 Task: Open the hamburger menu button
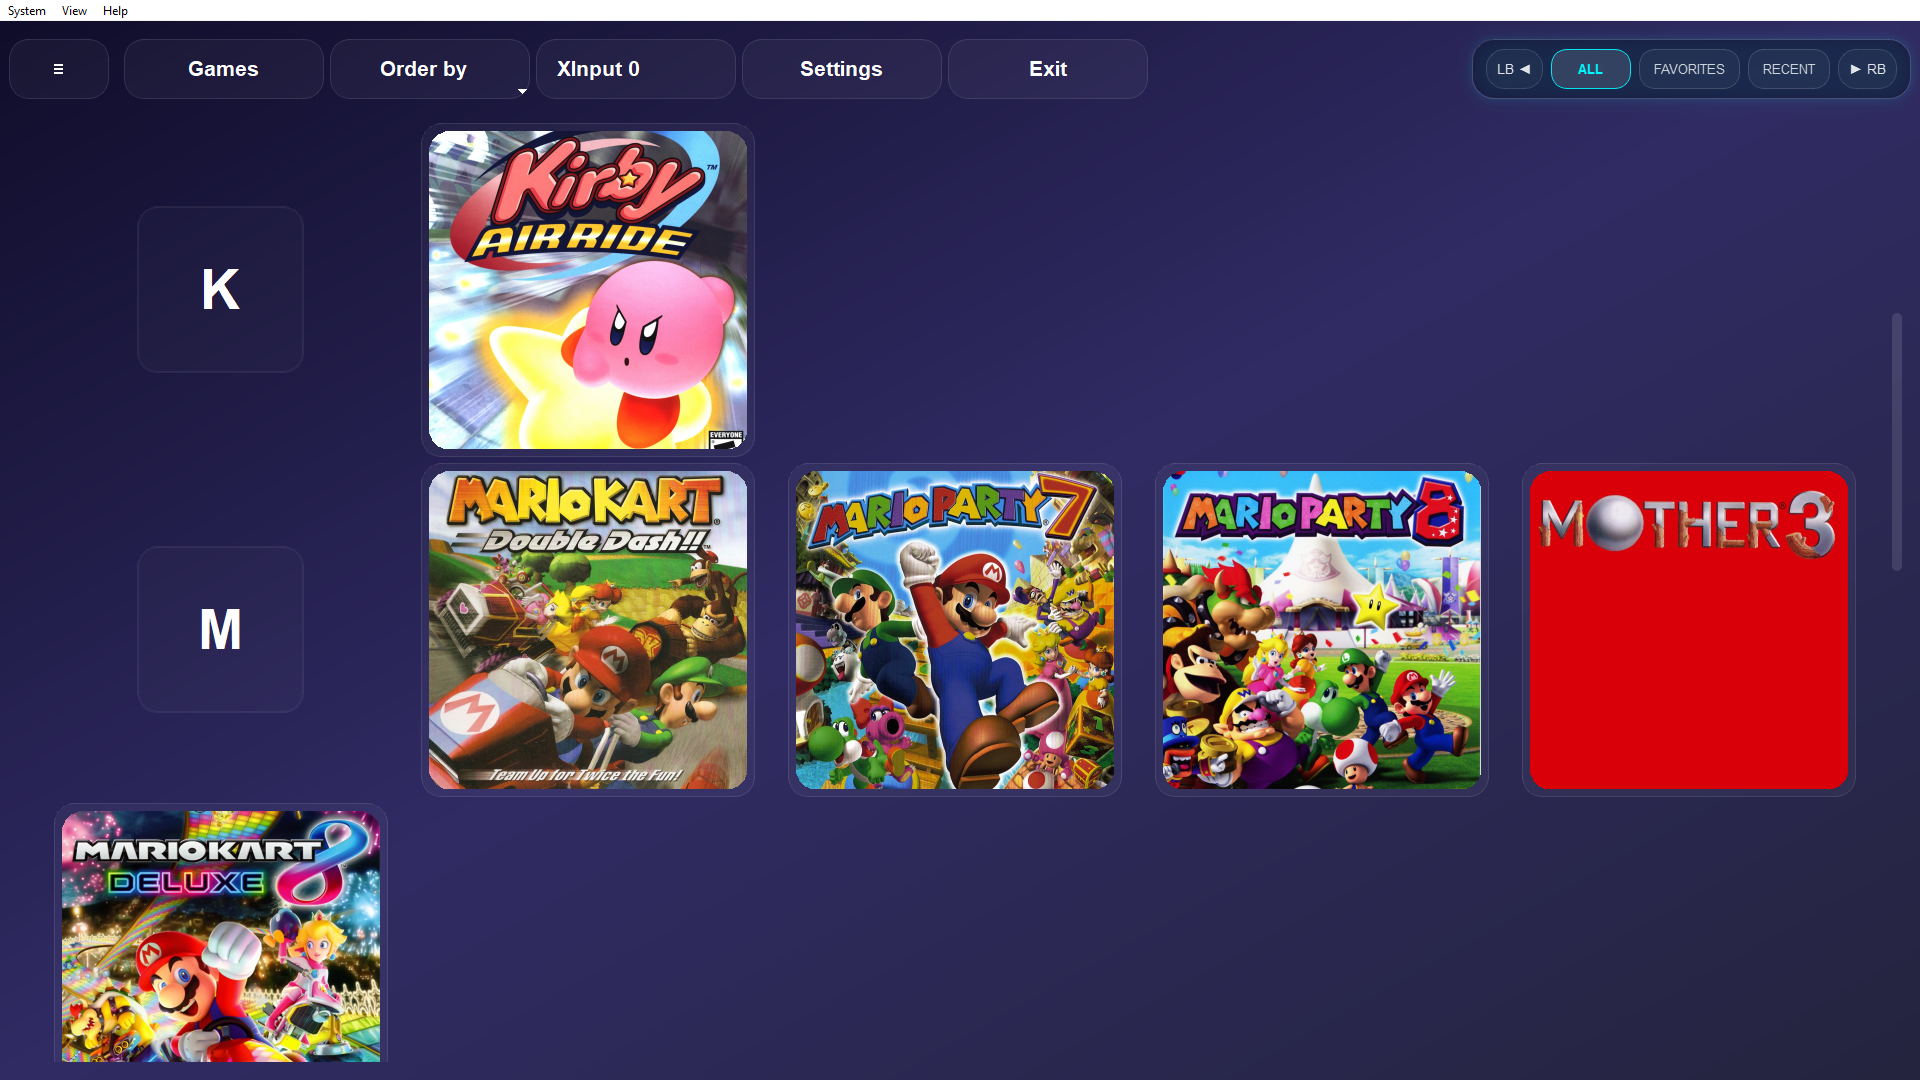[x=58, y=69]
